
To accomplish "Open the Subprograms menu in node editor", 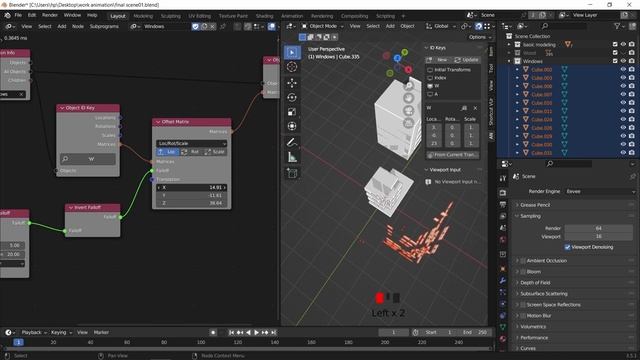I will point(104,27).
